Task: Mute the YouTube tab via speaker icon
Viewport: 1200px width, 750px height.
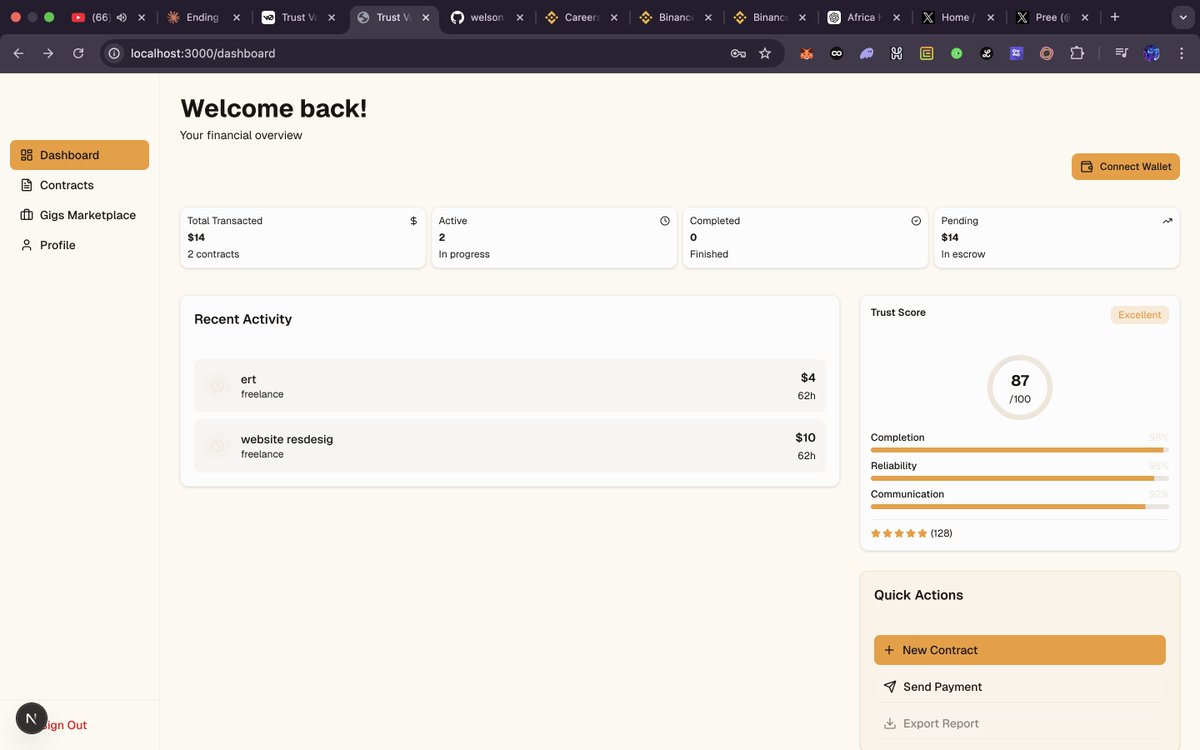Action: (x=122, y=17)
